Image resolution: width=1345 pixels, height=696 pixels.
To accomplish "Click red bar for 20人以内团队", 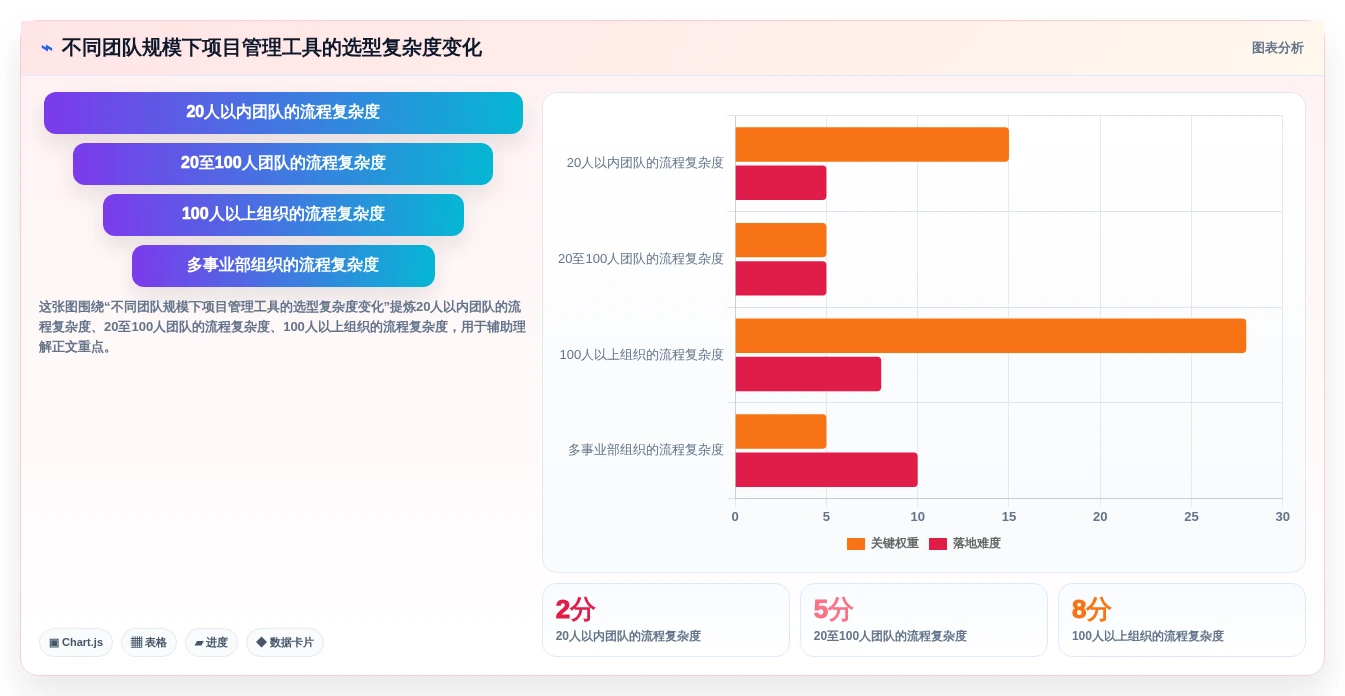I will click(x=781, y=183).
